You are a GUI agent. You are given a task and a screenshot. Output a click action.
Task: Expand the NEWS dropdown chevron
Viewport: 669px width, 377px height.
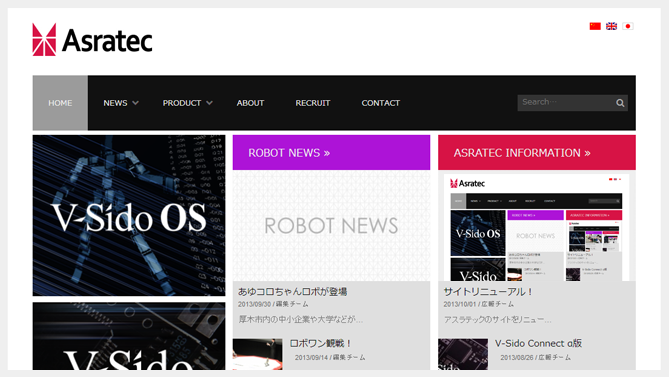coord(135,103)
